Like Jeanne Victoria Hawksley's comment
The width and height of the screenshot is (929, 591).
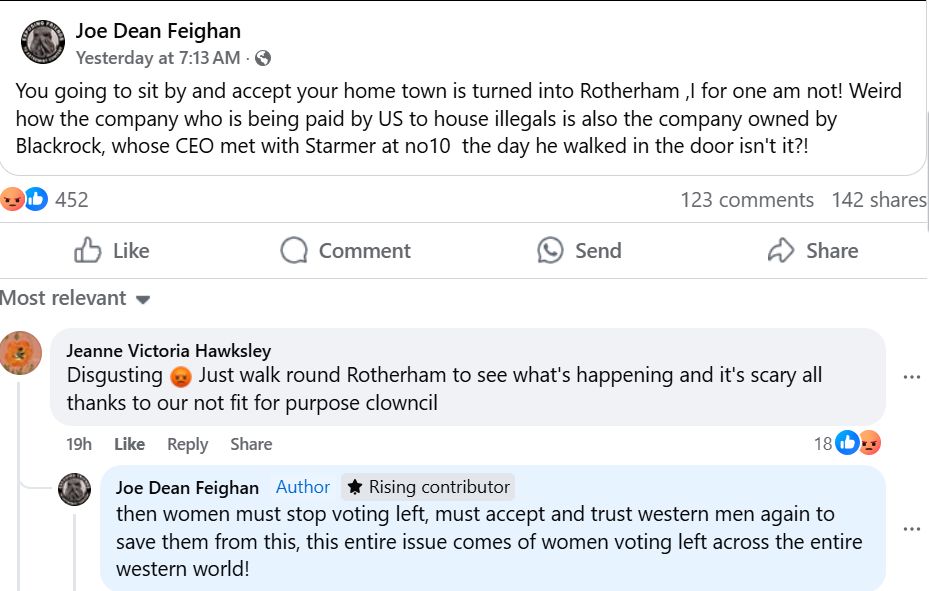(x=129, y=444)
